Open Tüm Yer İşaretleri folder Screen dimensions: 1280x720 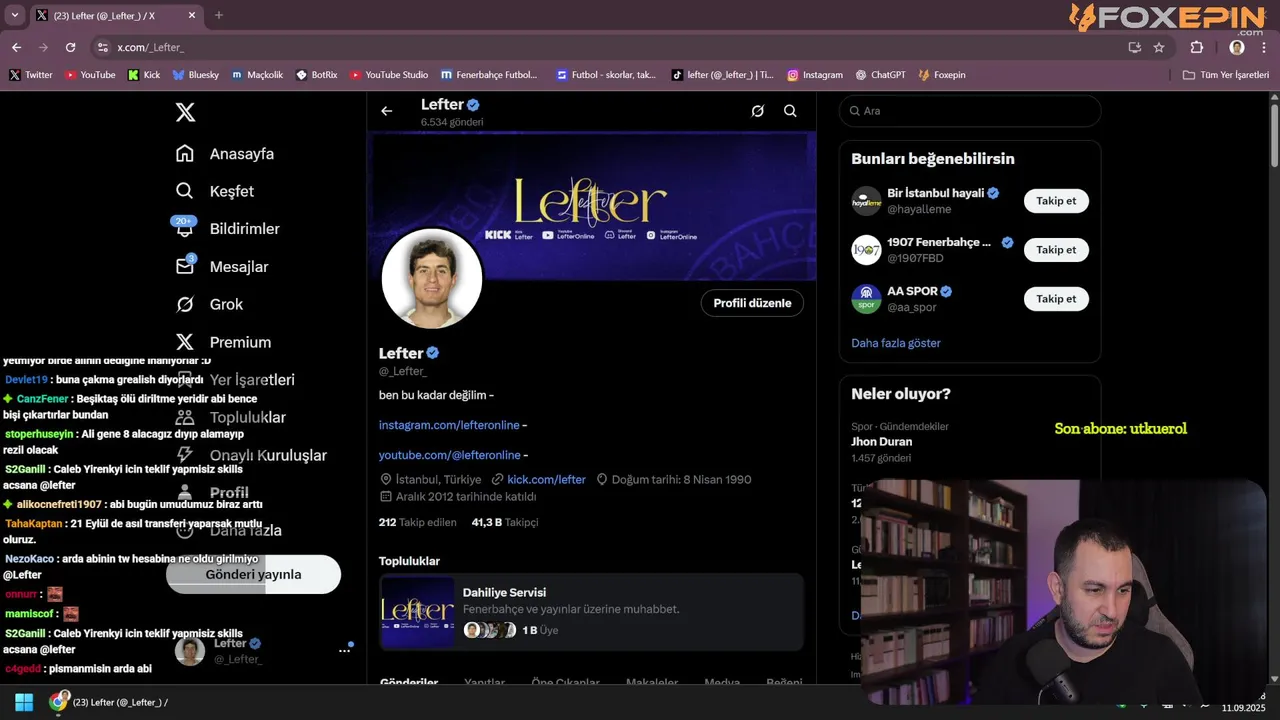[1225, 75]
